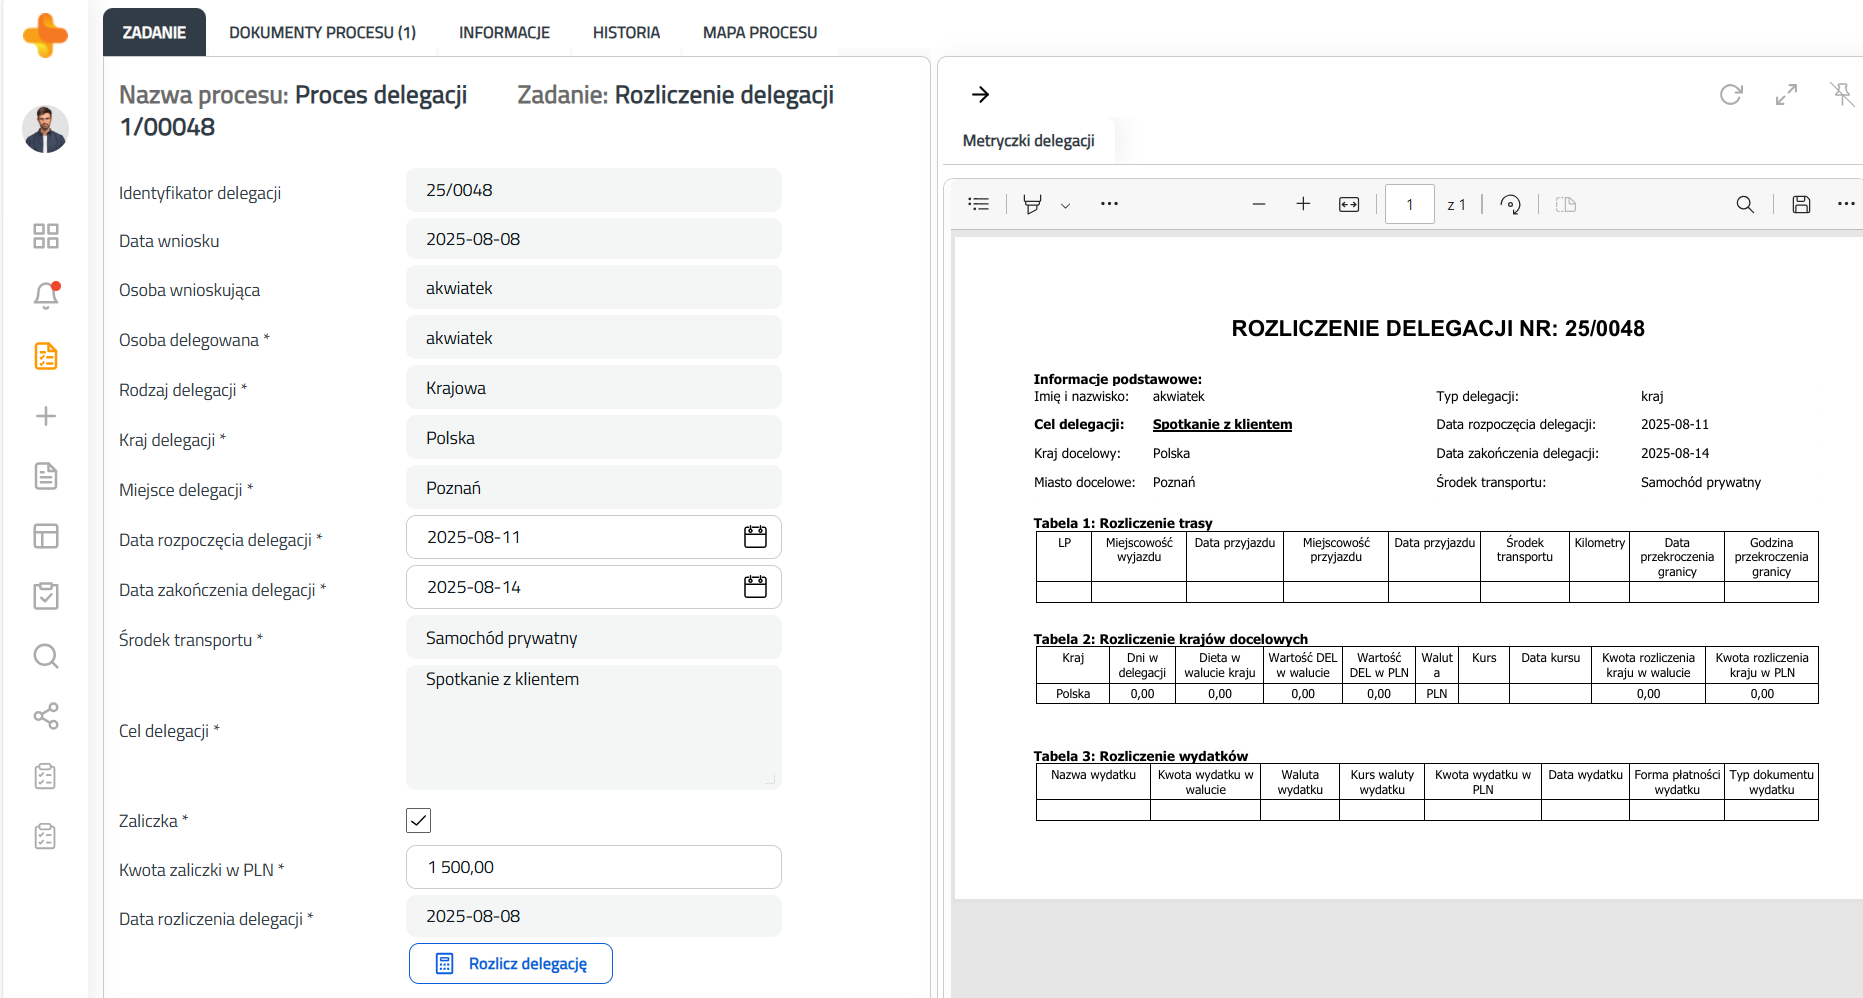Click the Tabela 1: Rozliczenie trasy heading

pyautogui.click(x=1122, y=523)
